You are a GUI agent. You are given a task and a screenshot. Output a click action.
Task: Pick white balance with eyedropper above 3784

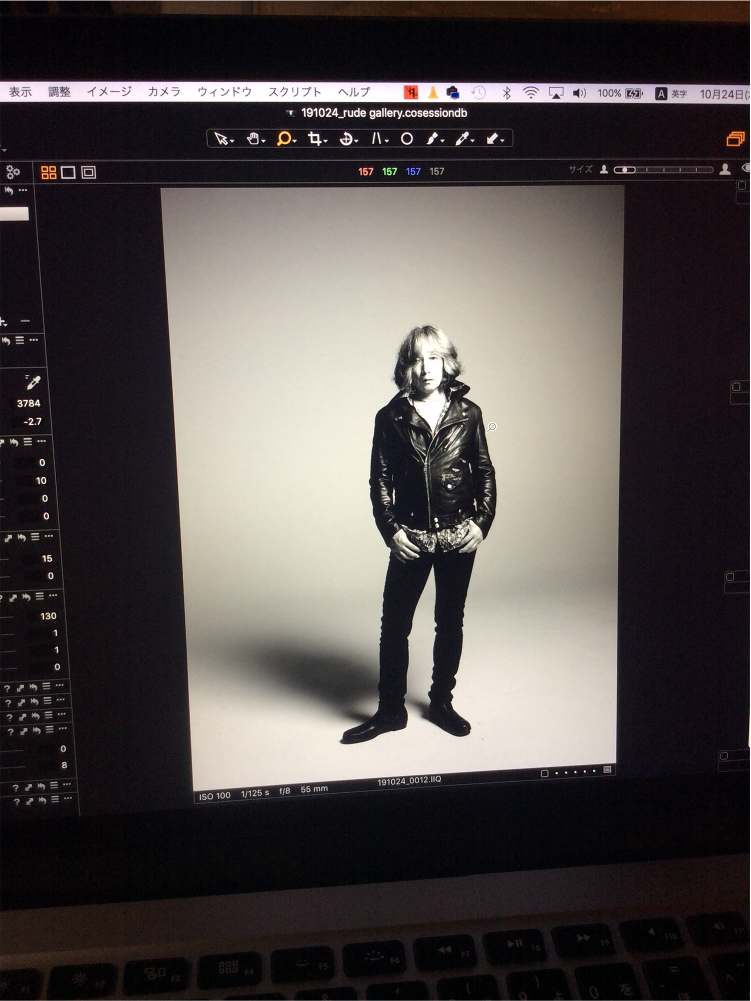tap(33, 382)
